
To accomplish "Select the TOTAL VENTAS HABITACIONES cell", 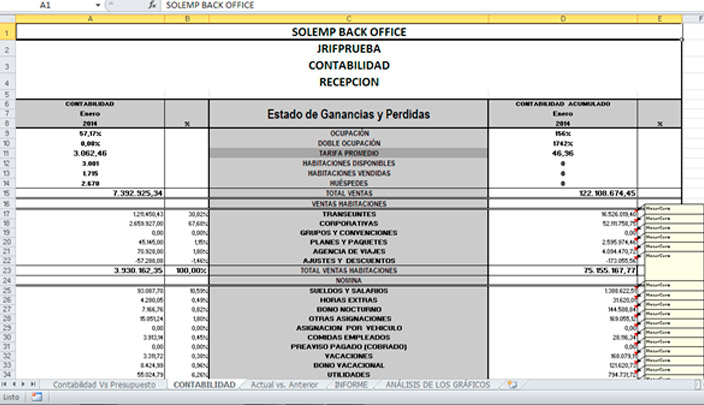I will 348,270.
